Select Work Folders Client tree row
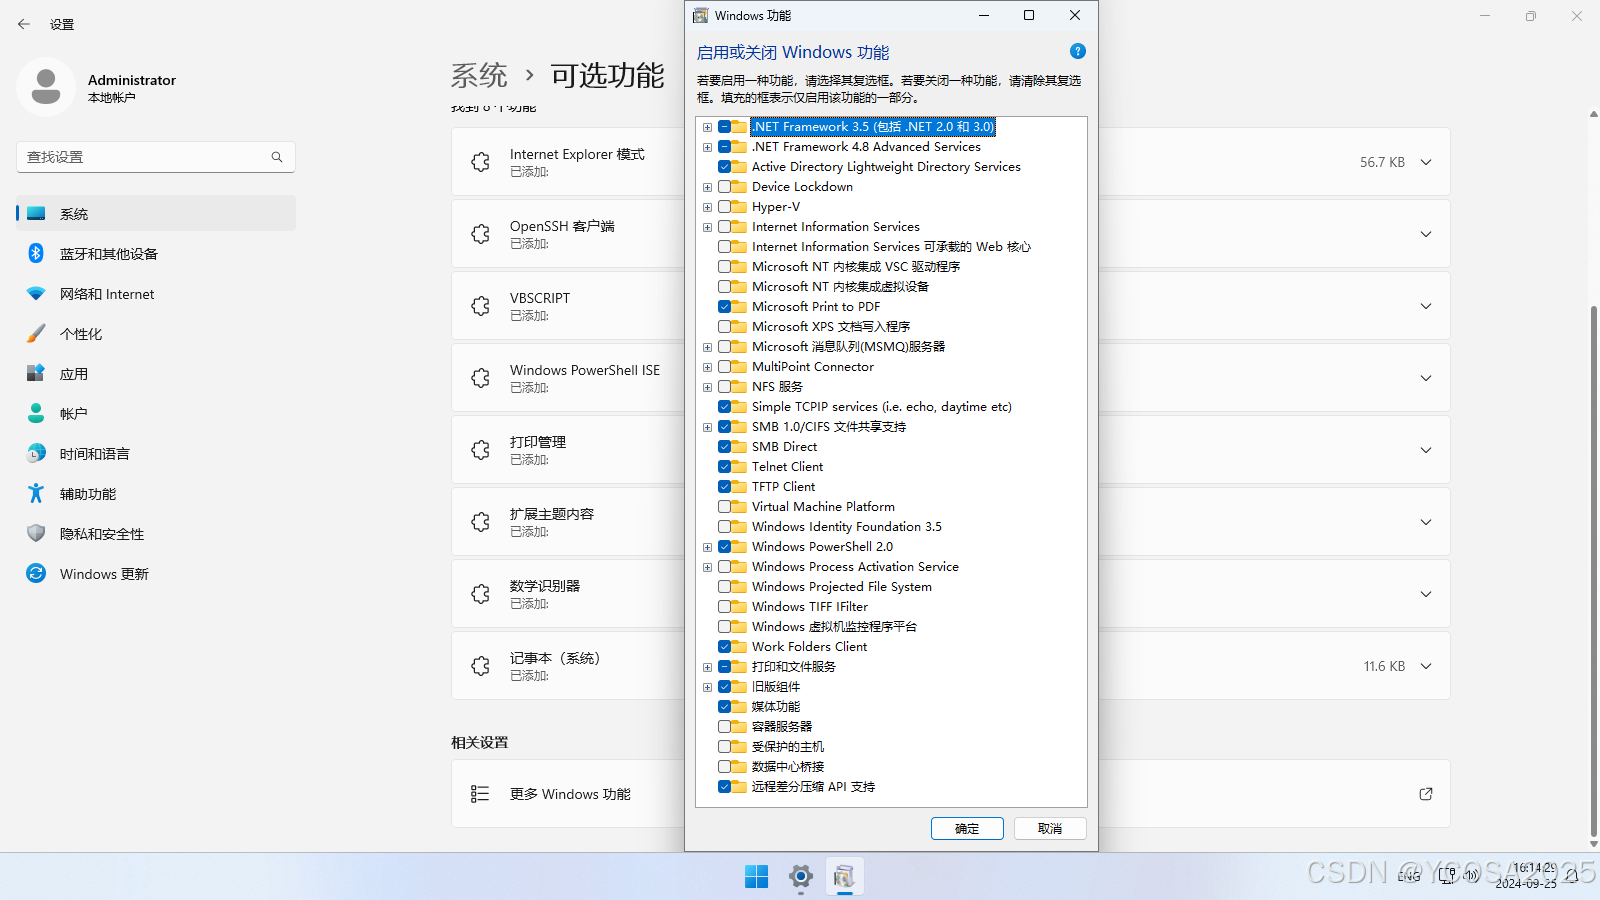Screen dimensions: 1600x900 pyautogui.click(x=809, y=647)
